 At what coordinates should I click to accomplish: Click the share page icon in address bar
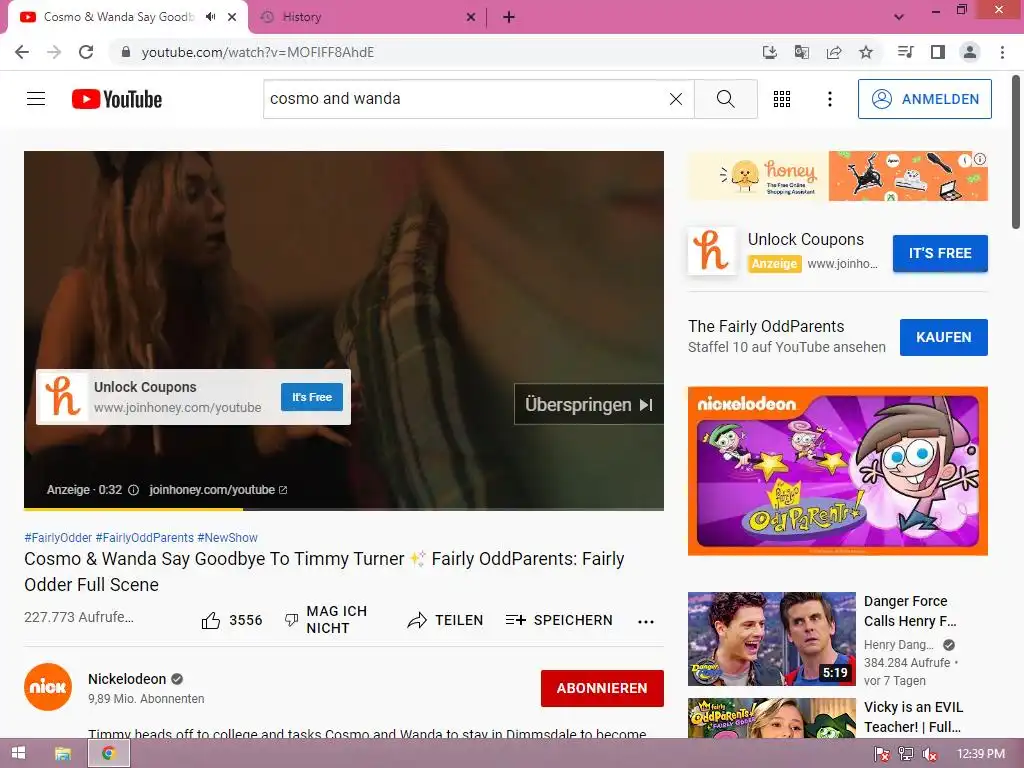pos(834,52)
